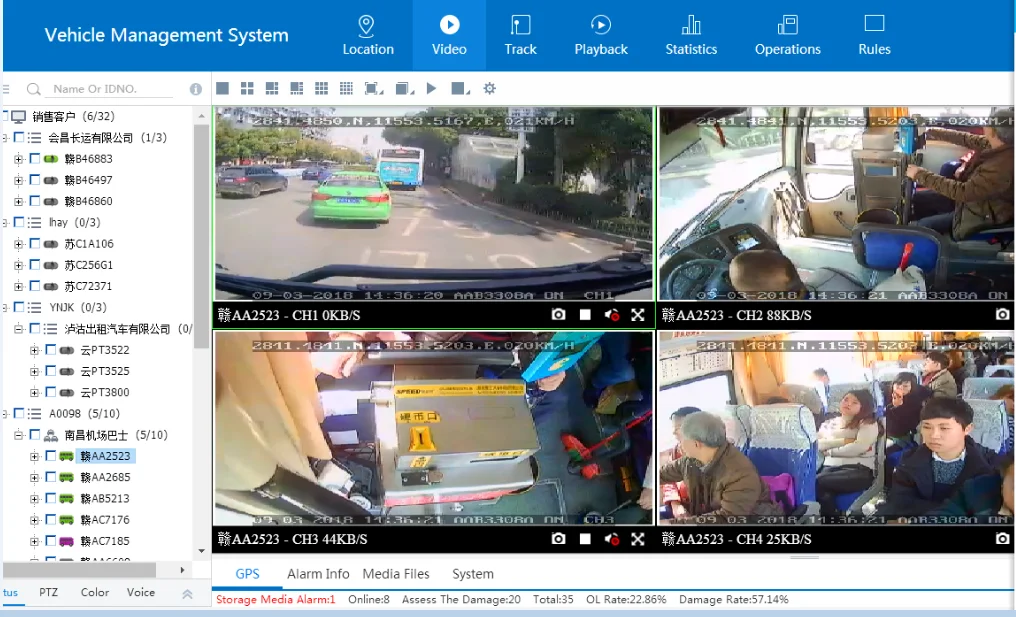
Task: Expand the 云PT3522 tree node
Action: [x=35, y=351]
